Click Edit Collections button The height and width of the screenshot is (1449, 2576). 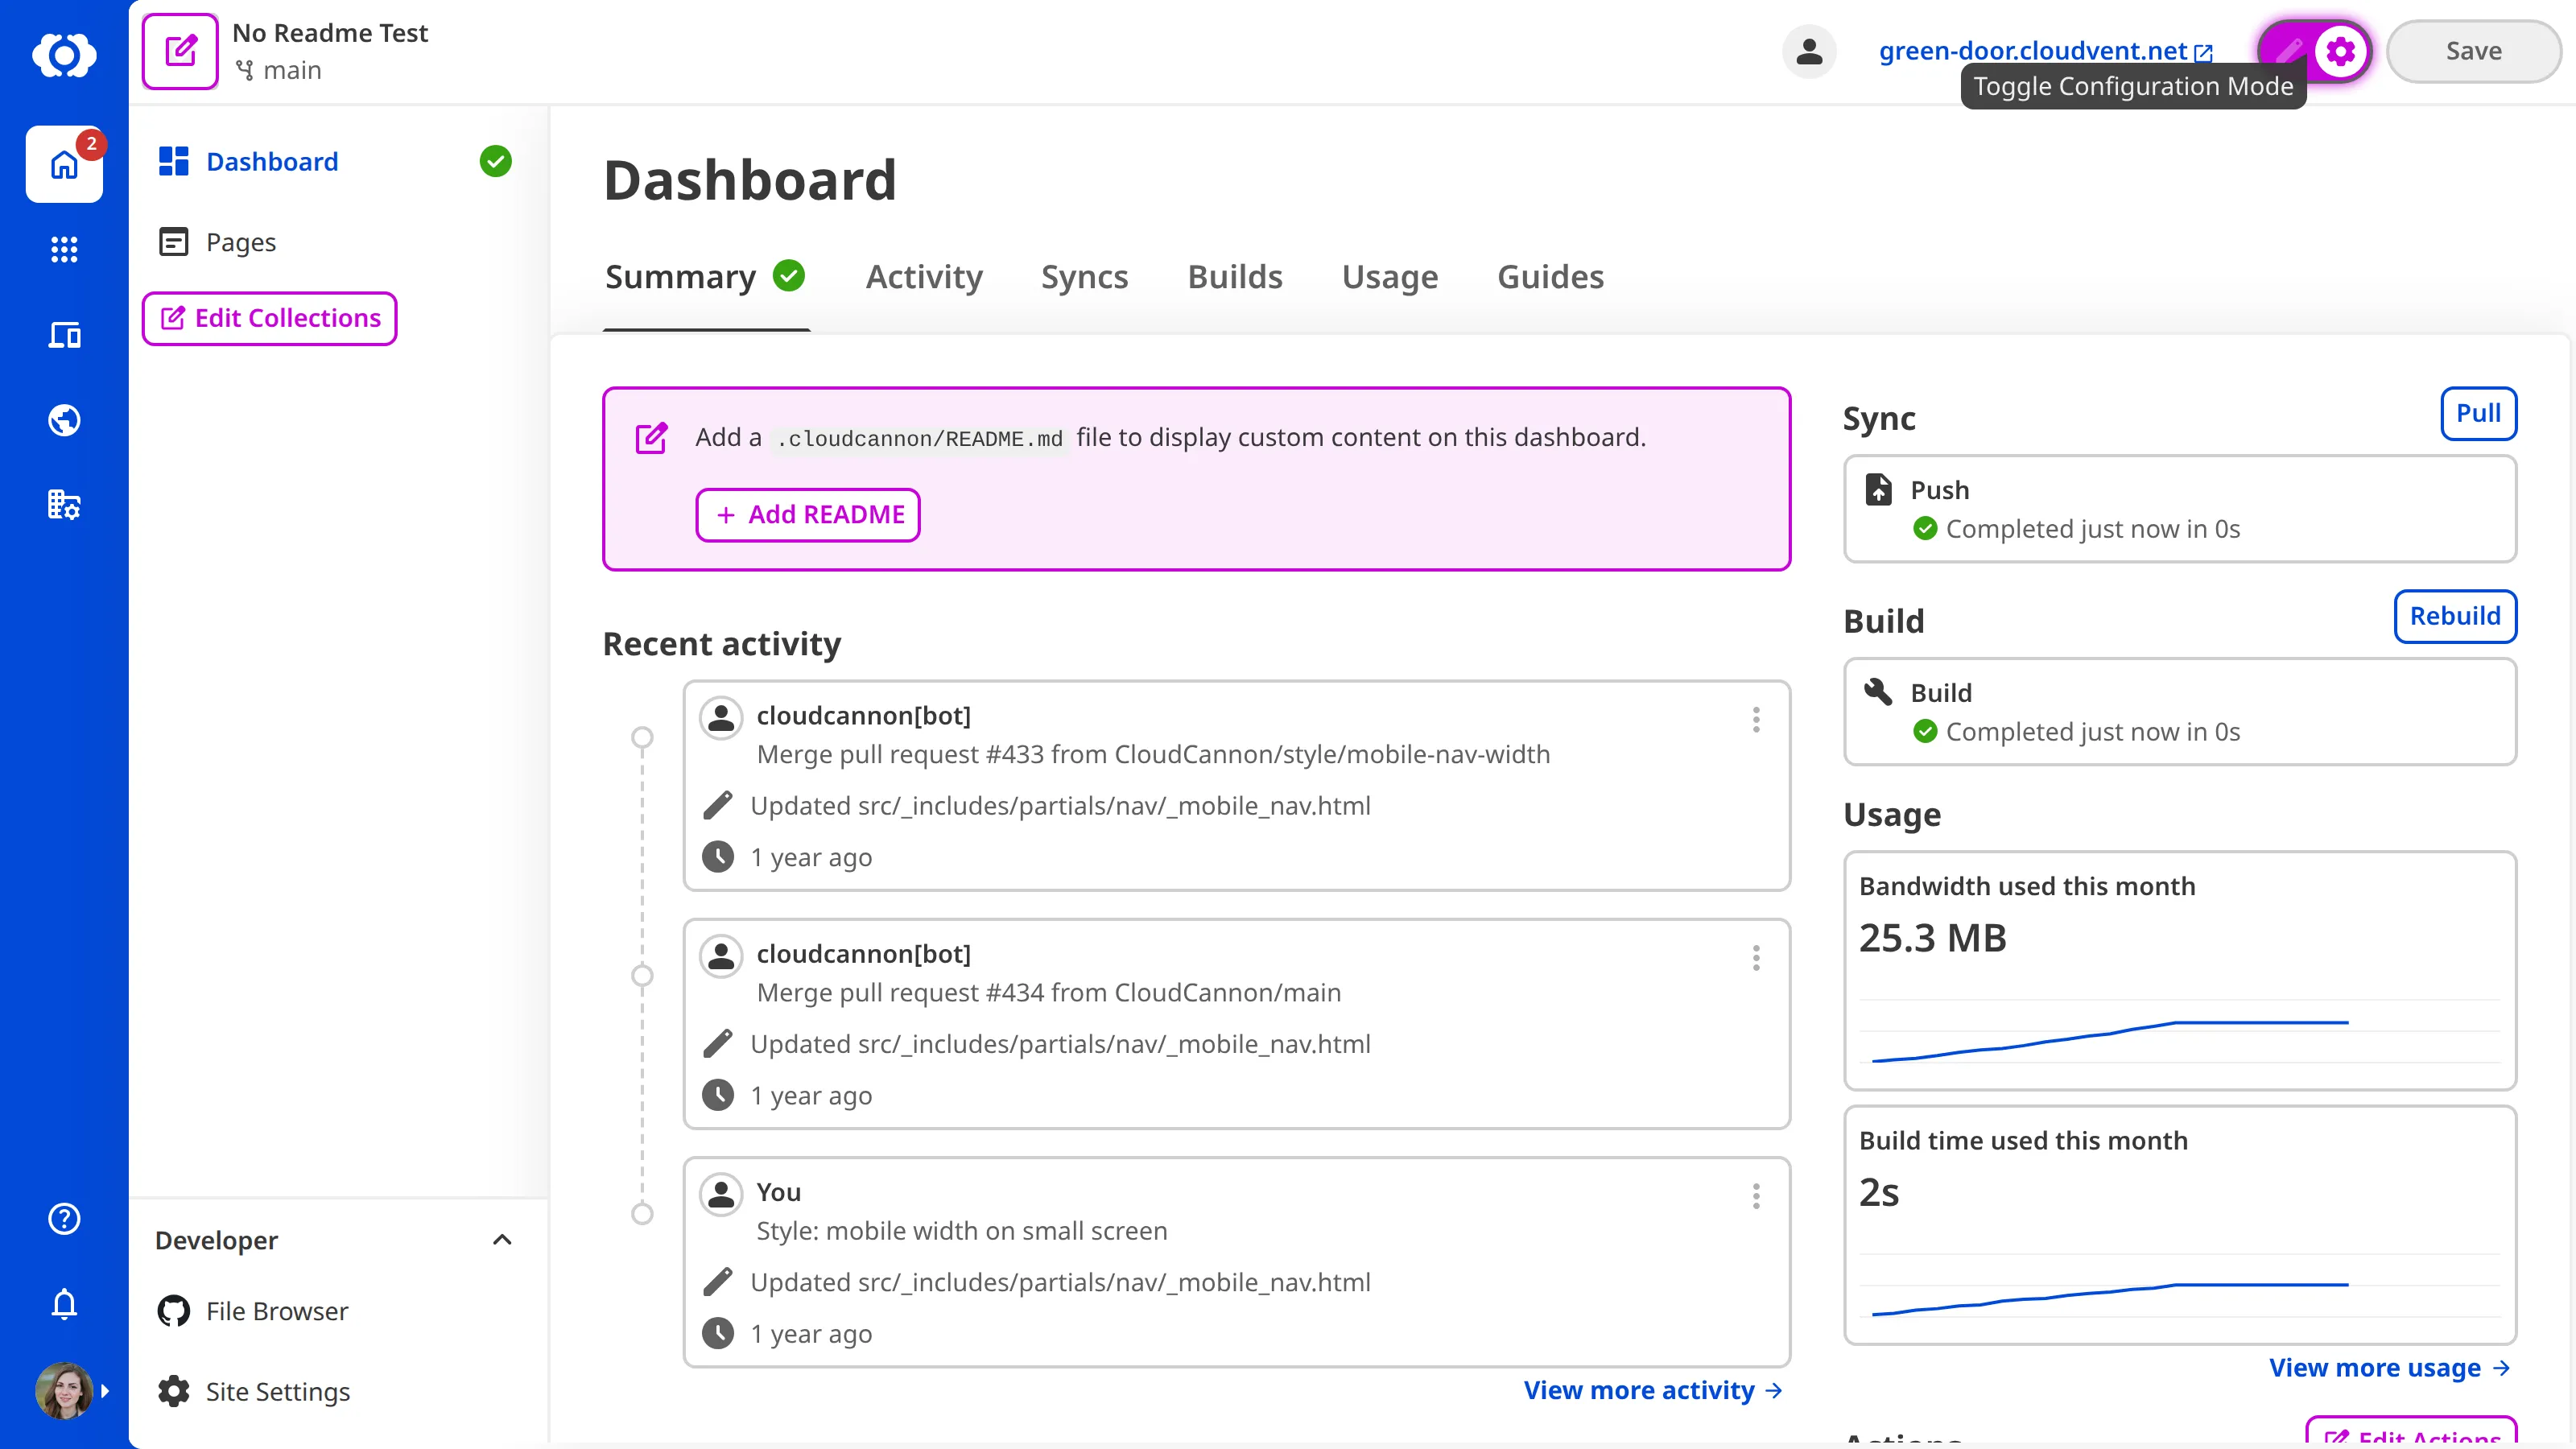(x=269, y=318)
